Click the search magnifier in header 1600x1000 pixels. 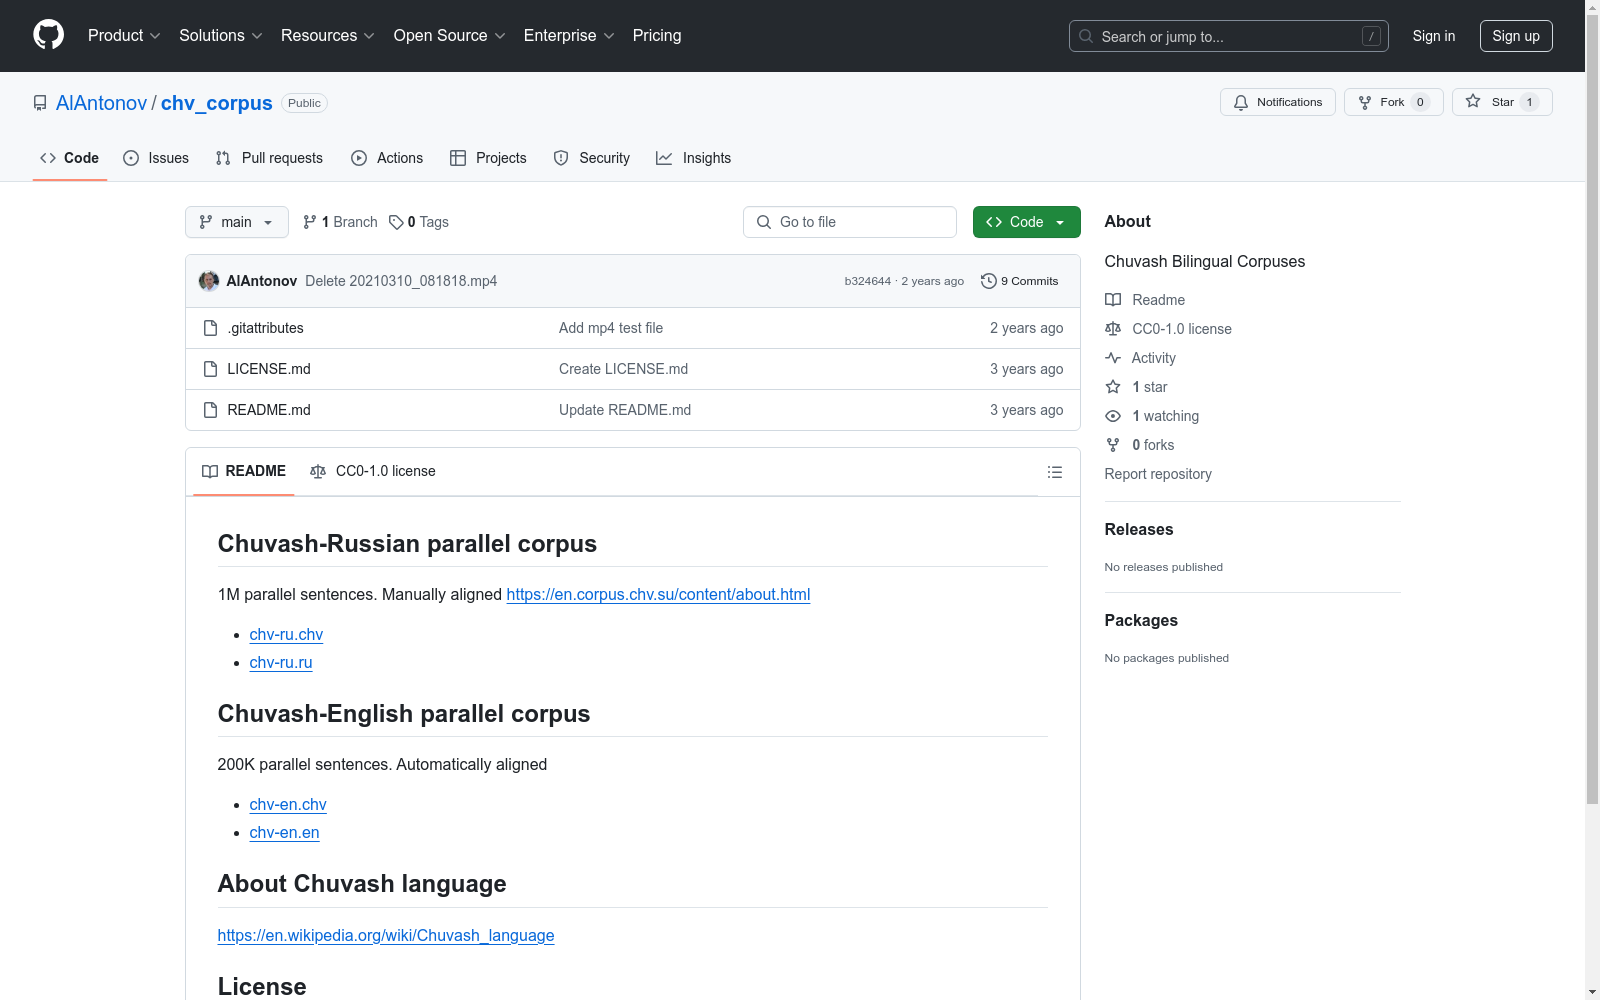[1086, 36]
